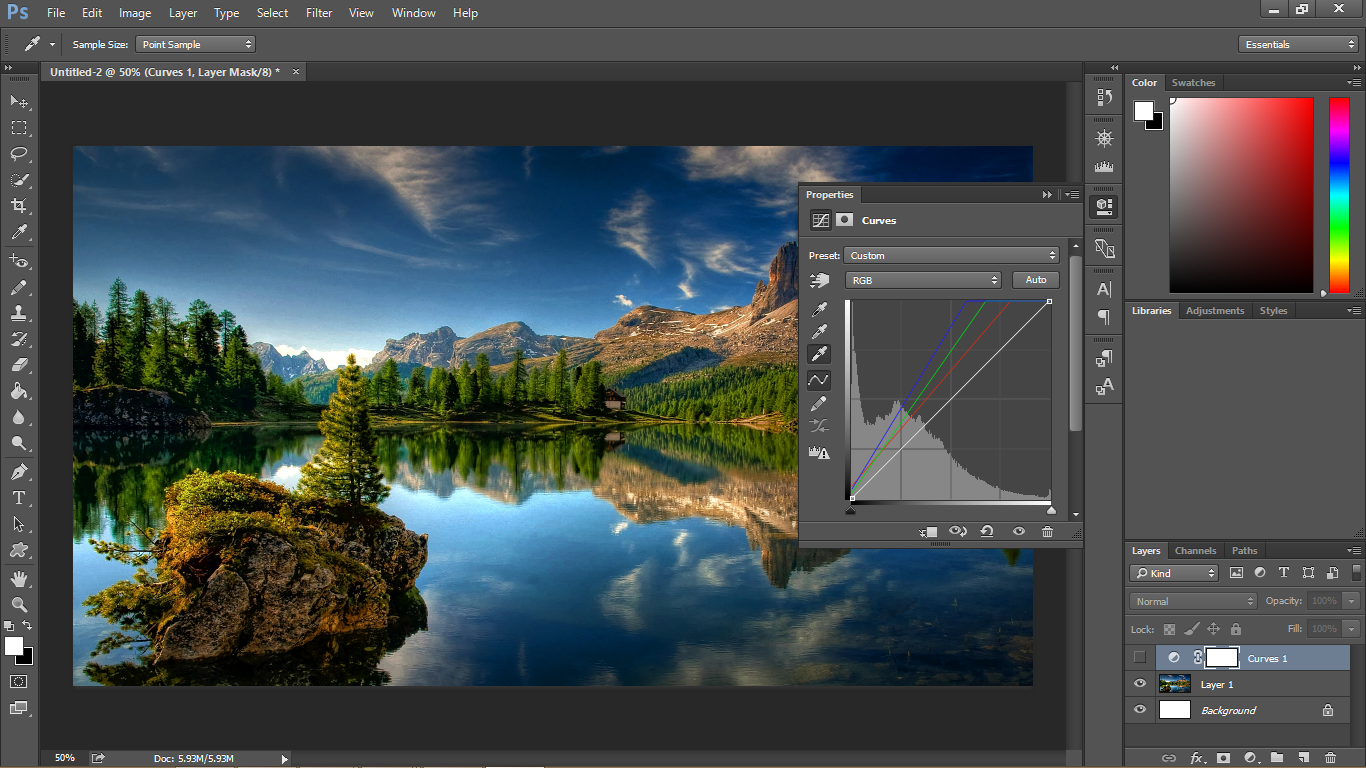Open the Sample Size dropdown
This screenshot has width=1366, height=768.
coord(196,45)
